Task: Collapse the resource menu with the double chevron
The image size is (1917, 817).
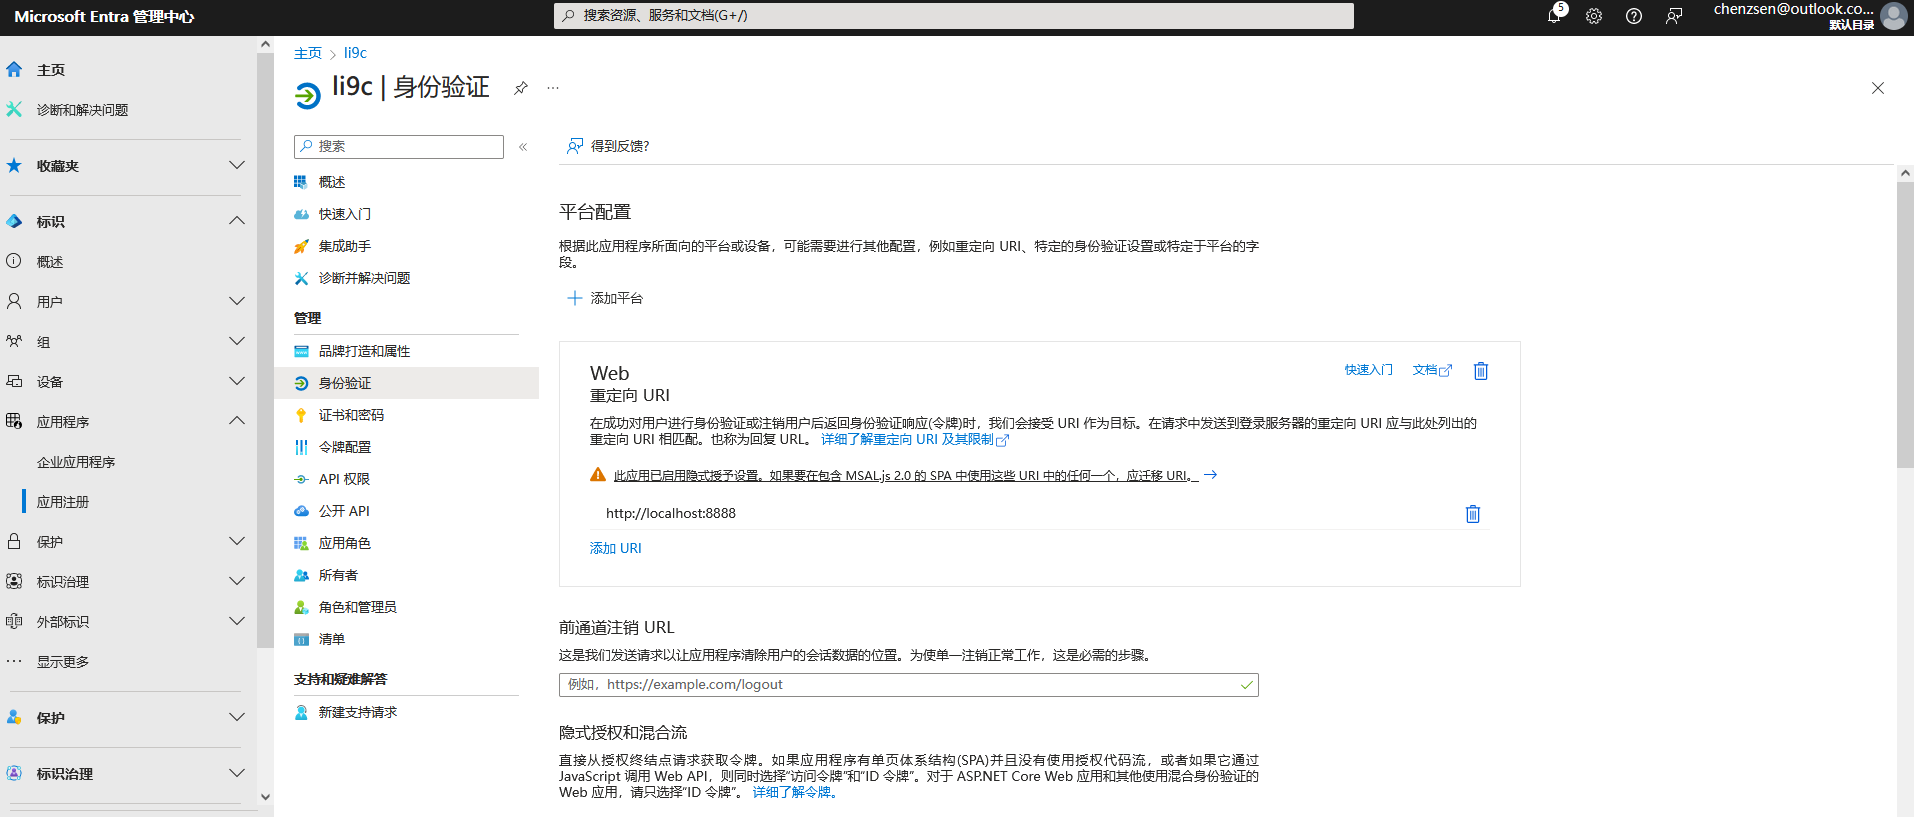Action: [523, 147]
